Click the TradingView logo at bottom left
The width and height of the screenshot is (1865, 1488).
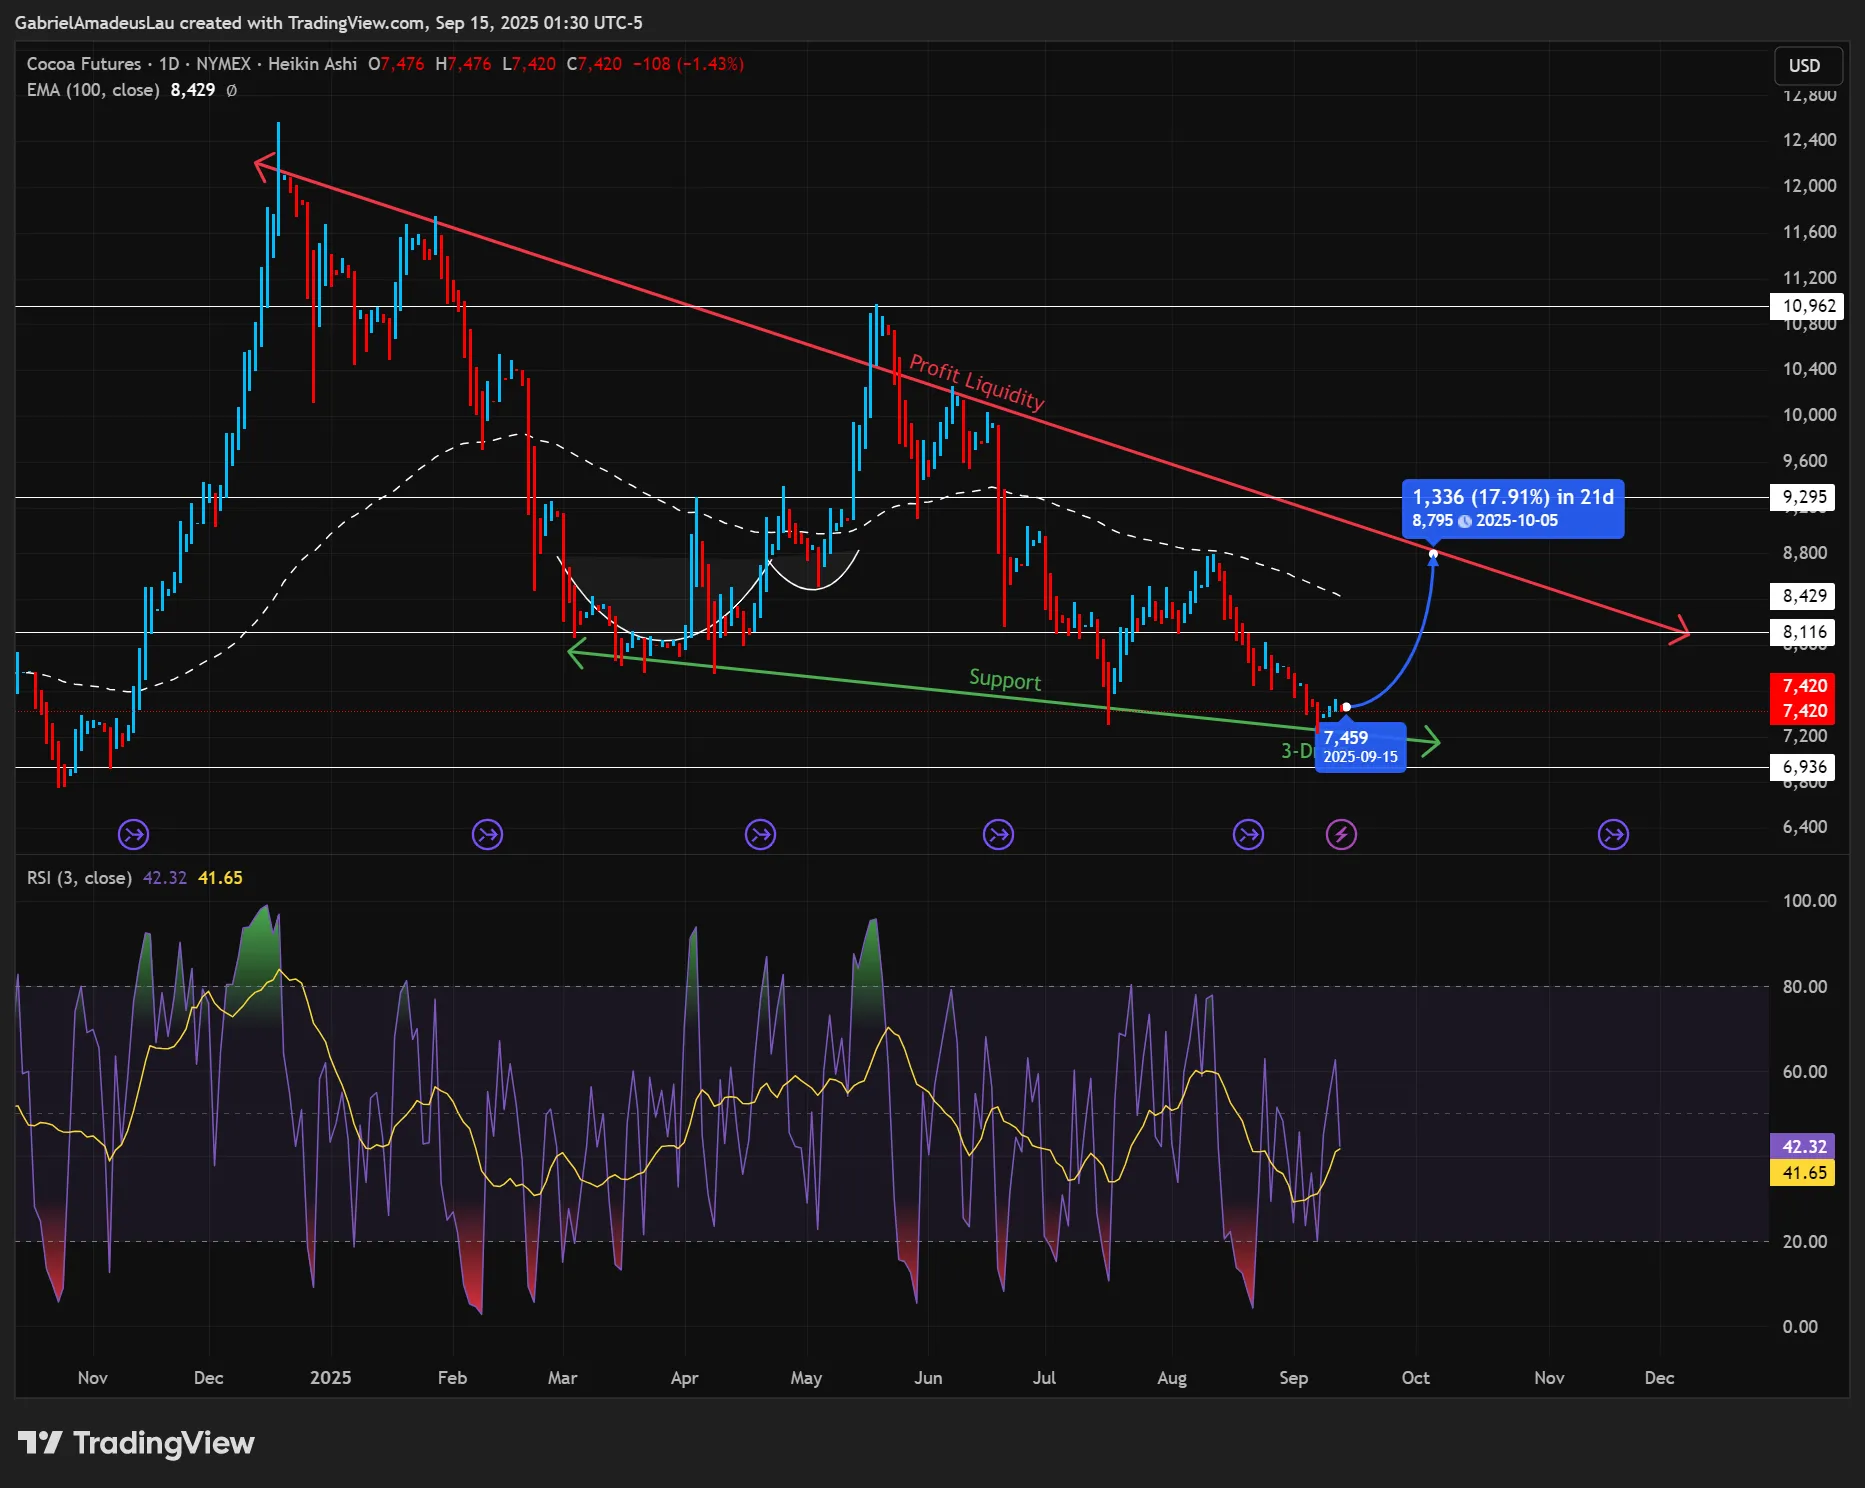coord(136,1443)
